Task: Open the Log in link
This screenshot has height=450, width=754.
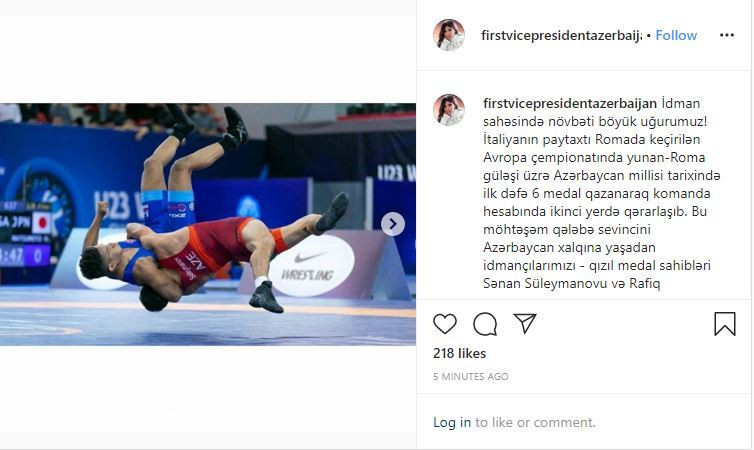Action: coord(452,422)
